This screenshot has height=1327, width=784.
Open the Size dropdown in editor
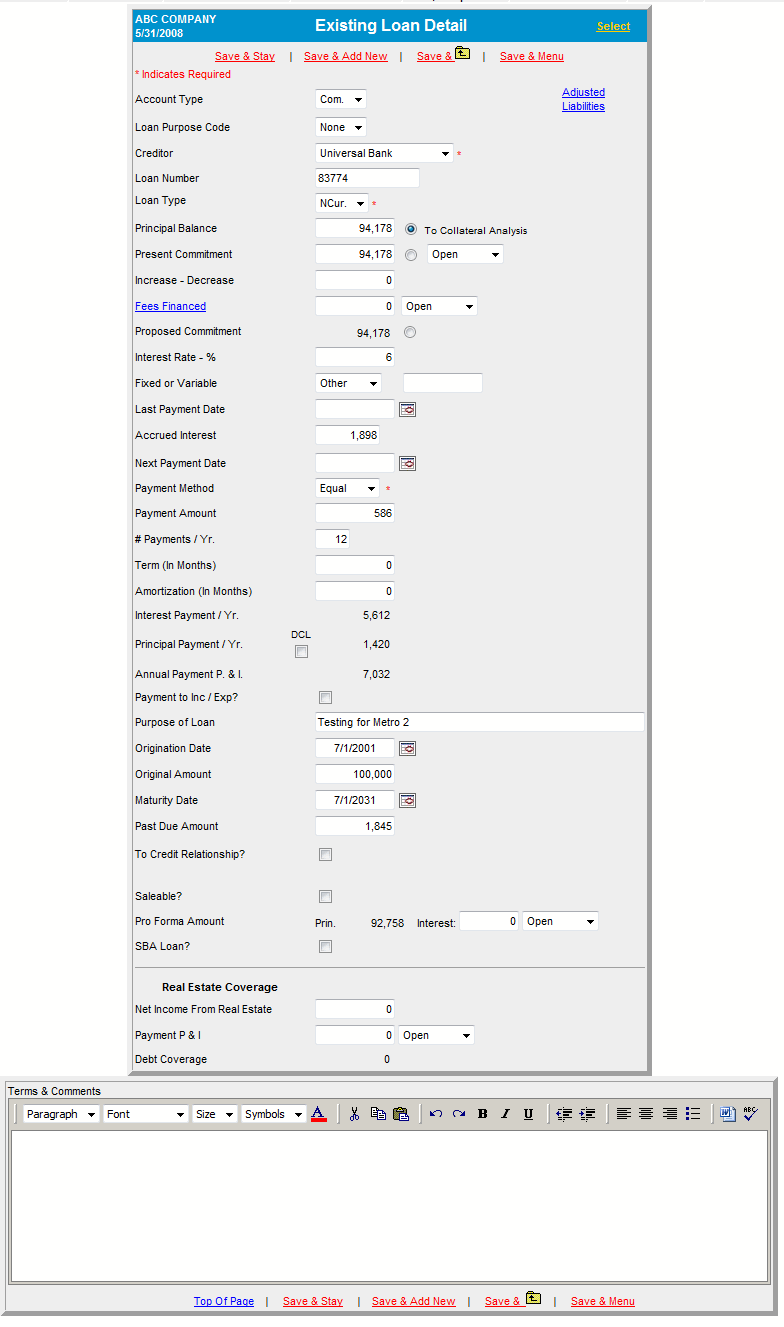tap(215, 1114)
